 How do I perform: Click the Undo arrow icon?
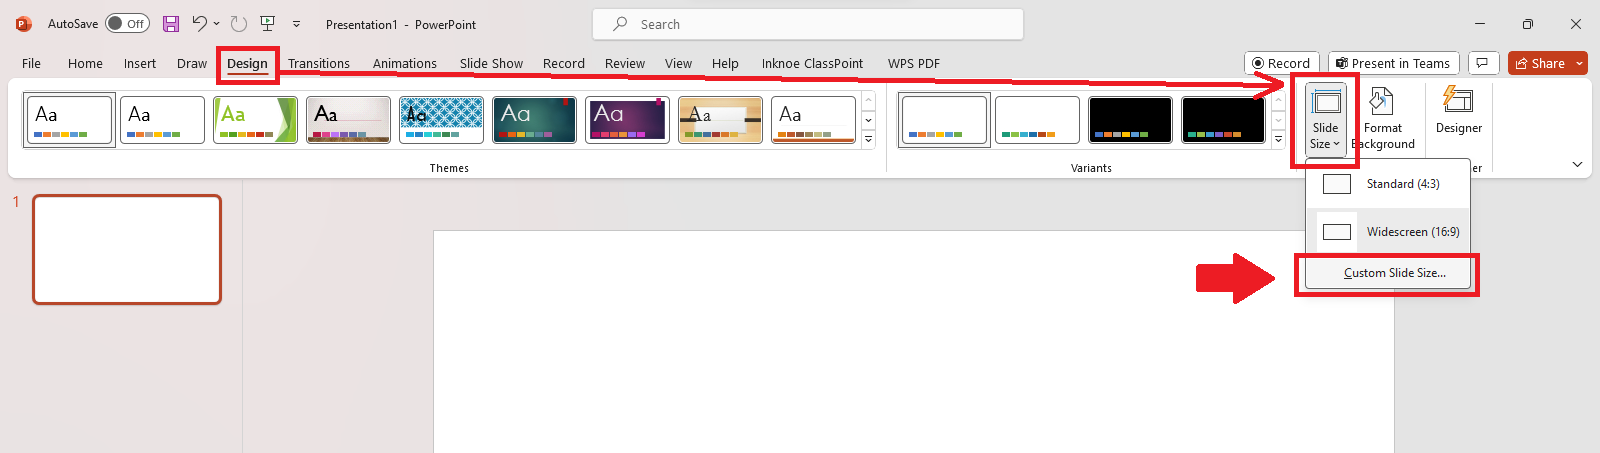(x=200, y=24)
